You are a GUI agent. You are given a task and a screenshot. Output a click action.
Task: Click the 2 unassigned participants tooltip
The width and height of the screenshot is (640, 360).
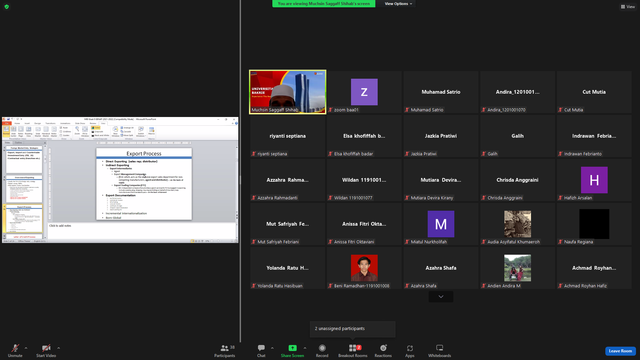click(x=353, y=329)
